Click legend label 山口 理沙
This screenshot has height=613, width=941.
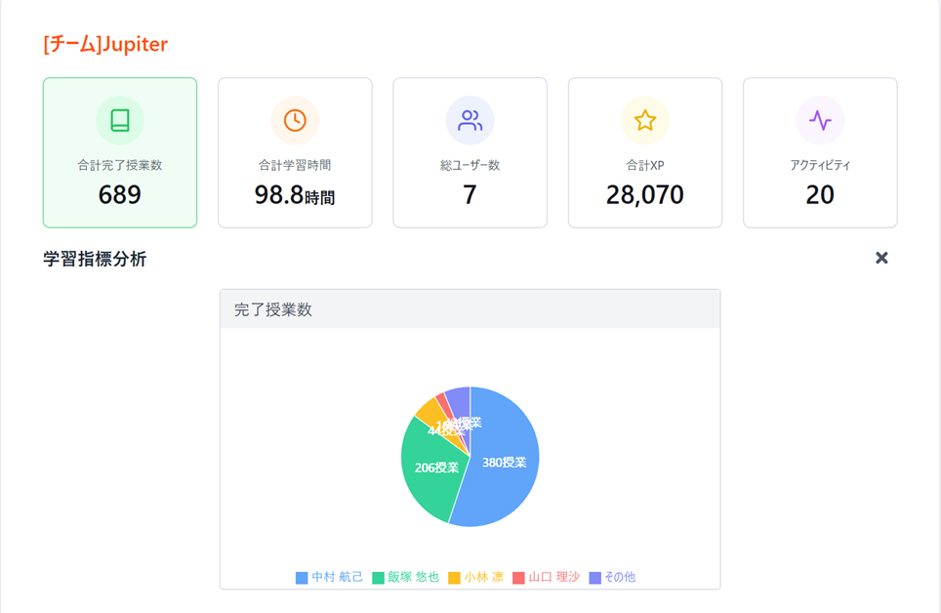554,577
